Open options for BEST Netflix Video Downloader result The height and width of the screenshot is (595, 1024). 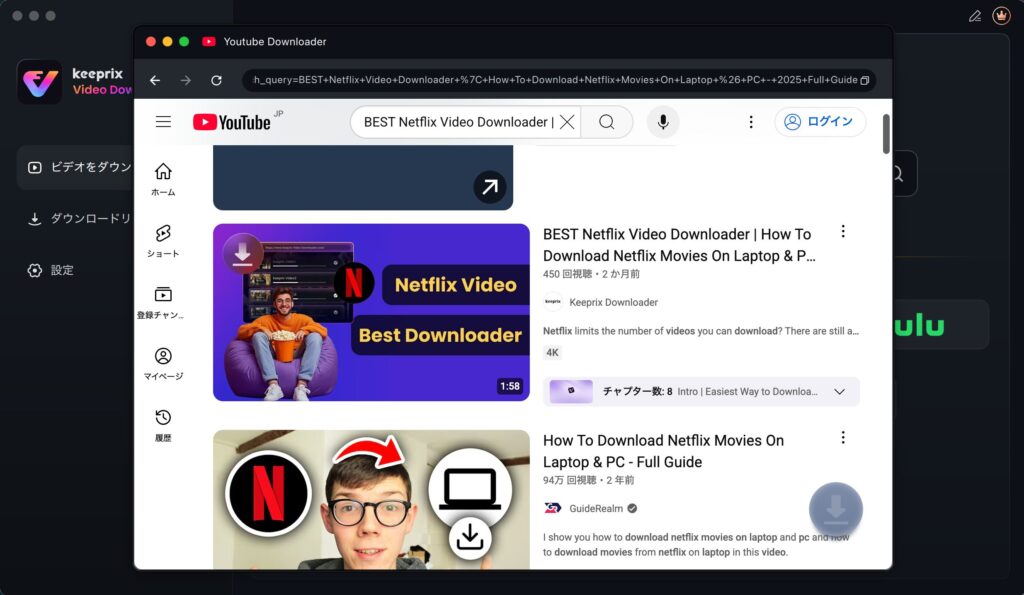[843, 231]
